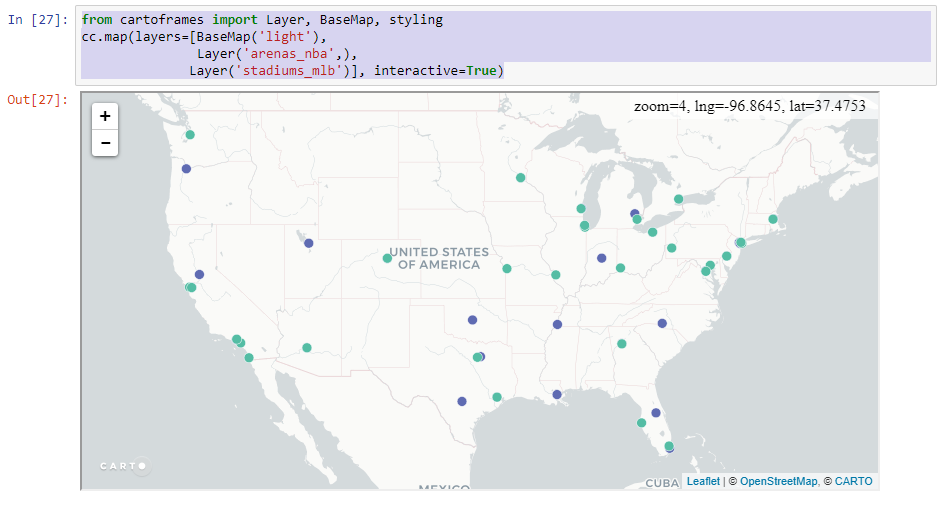Select green point near Tampa
This screenshot has height=505, width=941.
pyautogui.click(x=642, y=423)
